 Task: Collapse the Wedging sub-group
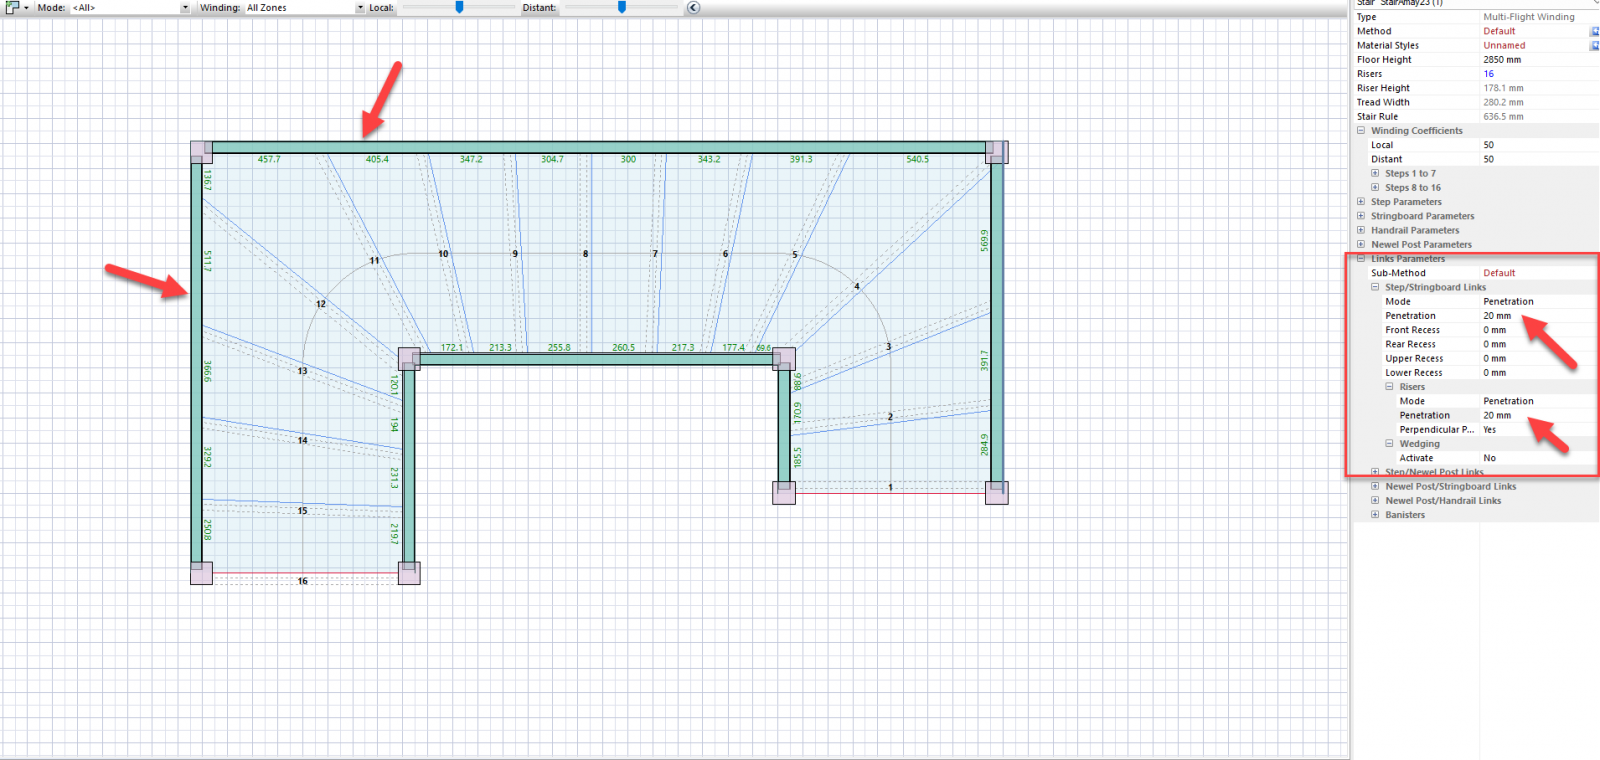pyautogui.click(x=1389, y=443)
